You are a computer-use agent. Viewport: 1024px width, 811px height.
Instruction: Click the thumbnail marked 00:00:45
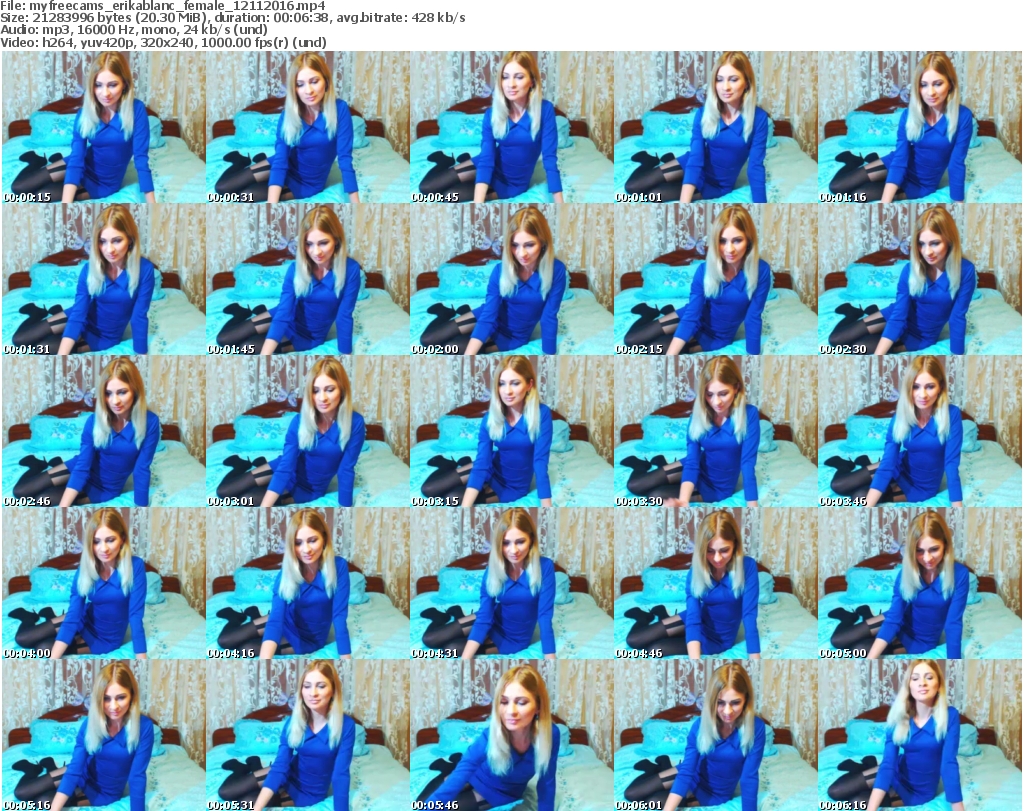click(x=511, y=127)
